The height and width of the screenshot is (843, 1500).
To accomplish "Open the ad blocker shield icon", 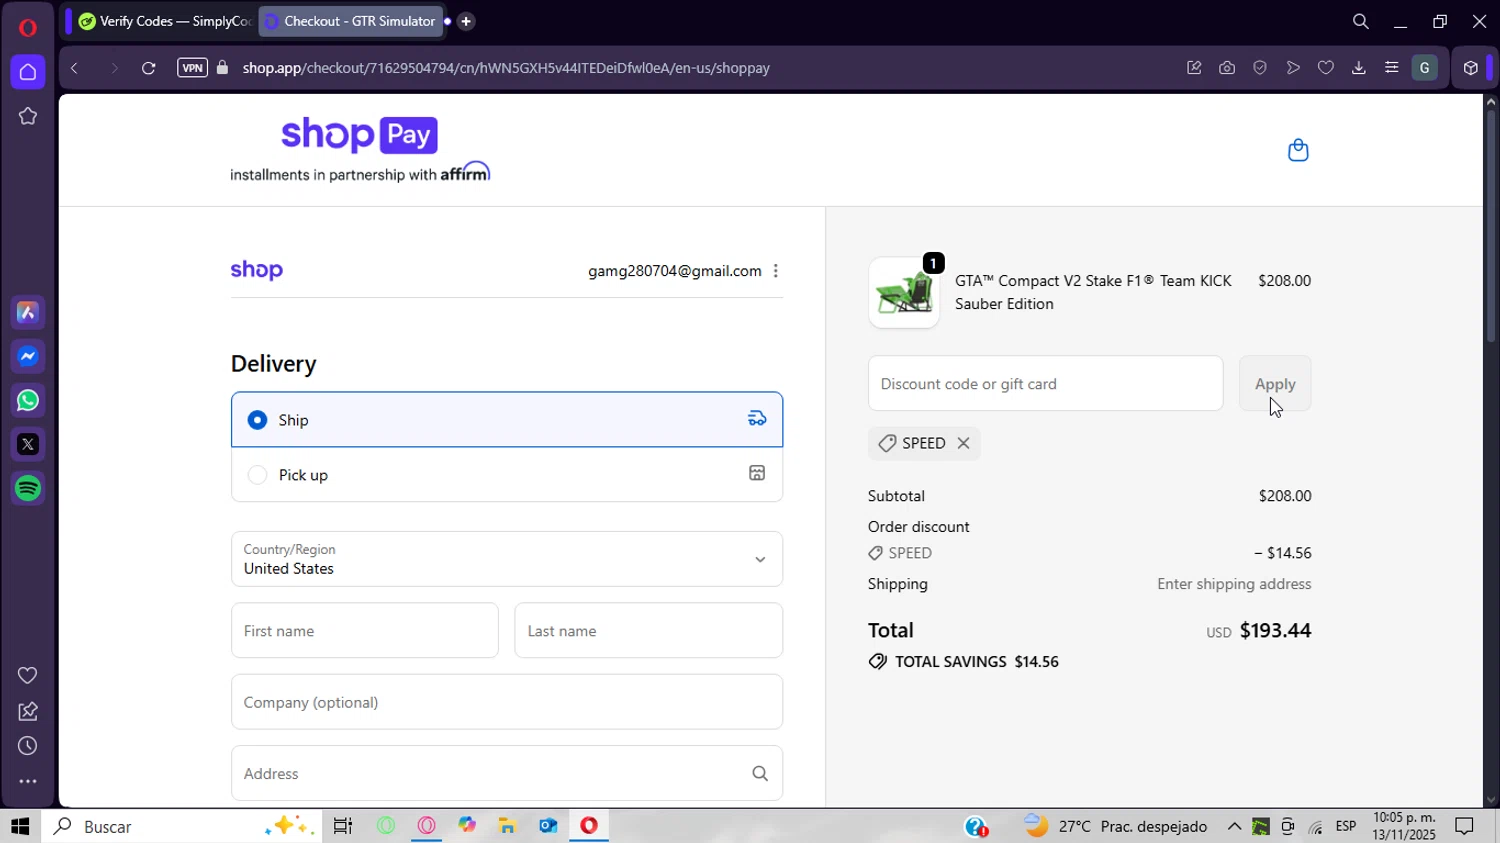I will click(x=1260, y=68).
